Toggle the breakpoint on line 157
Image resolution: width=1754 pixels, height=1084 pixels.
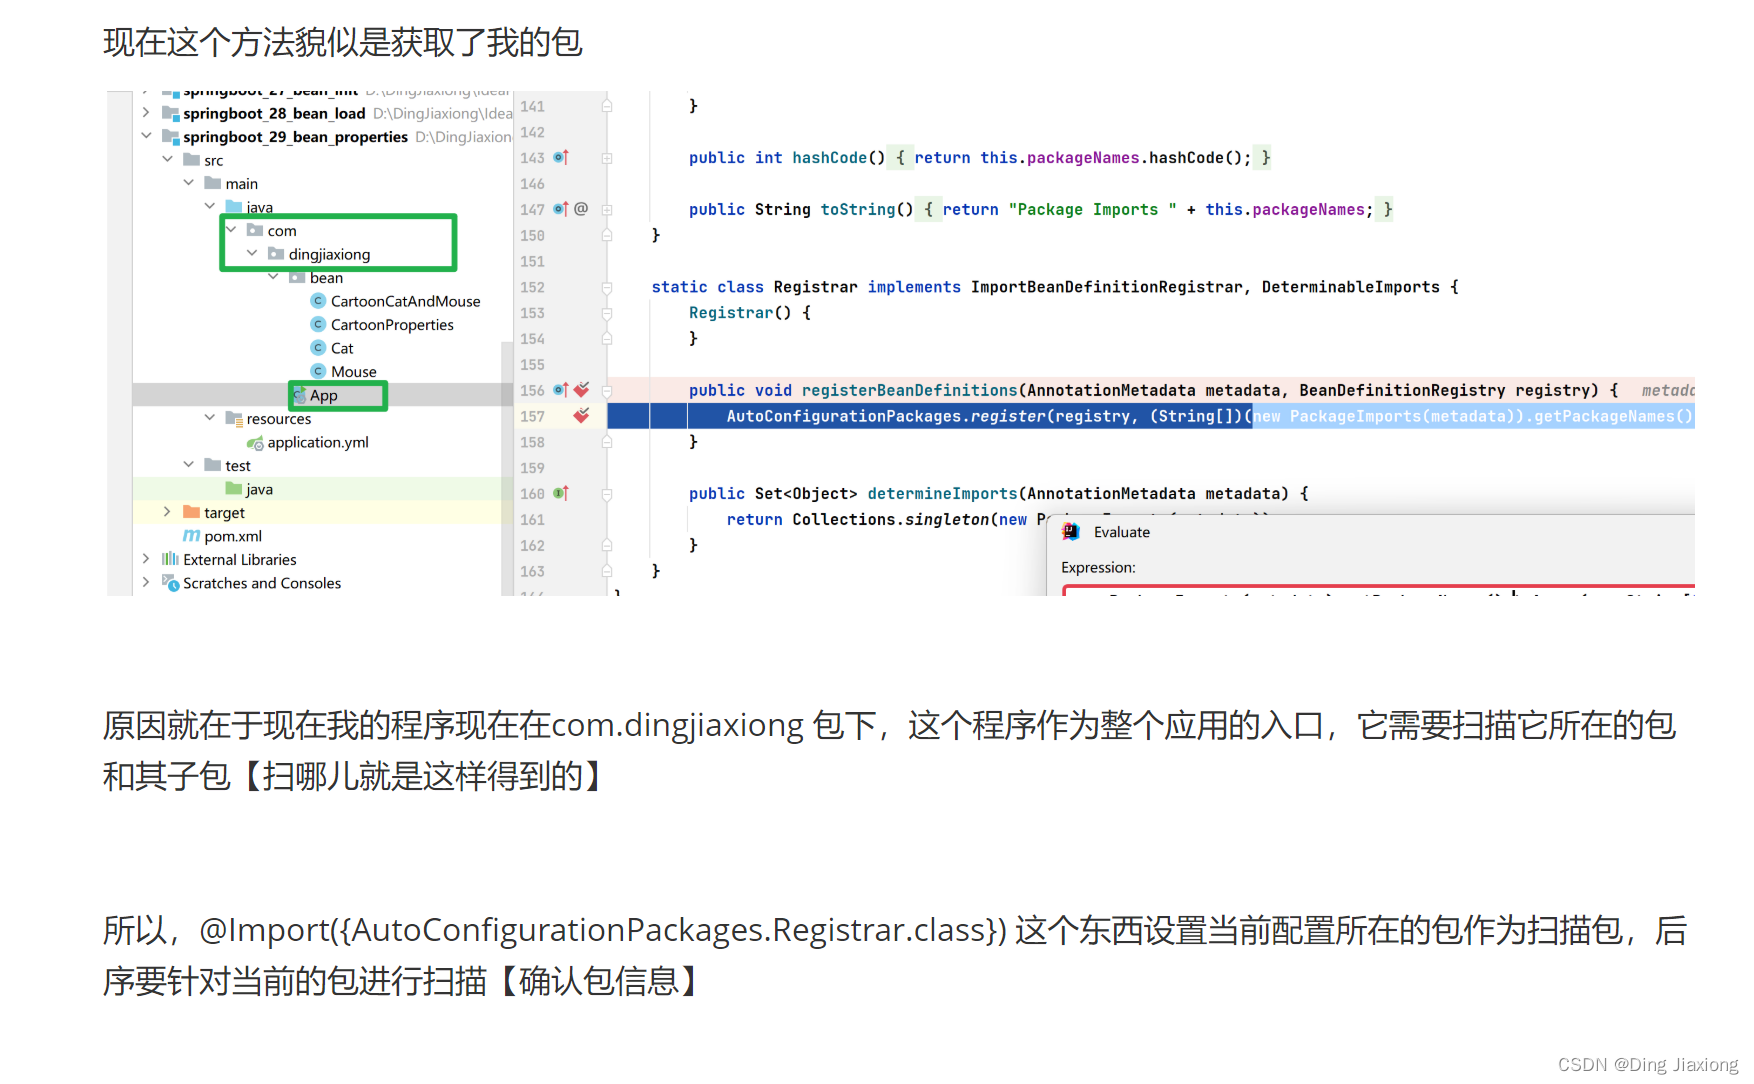coord(581,415)
